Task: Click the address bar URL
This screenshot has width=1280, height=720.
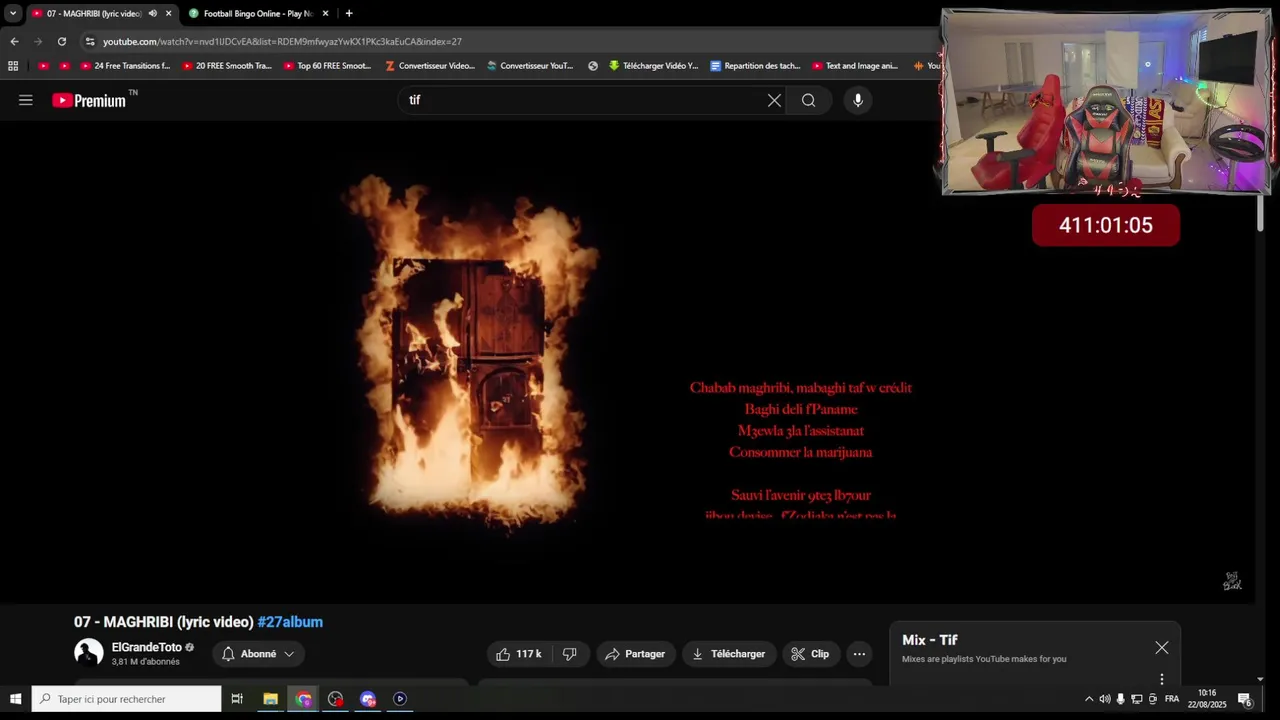Action: [282, 41]
